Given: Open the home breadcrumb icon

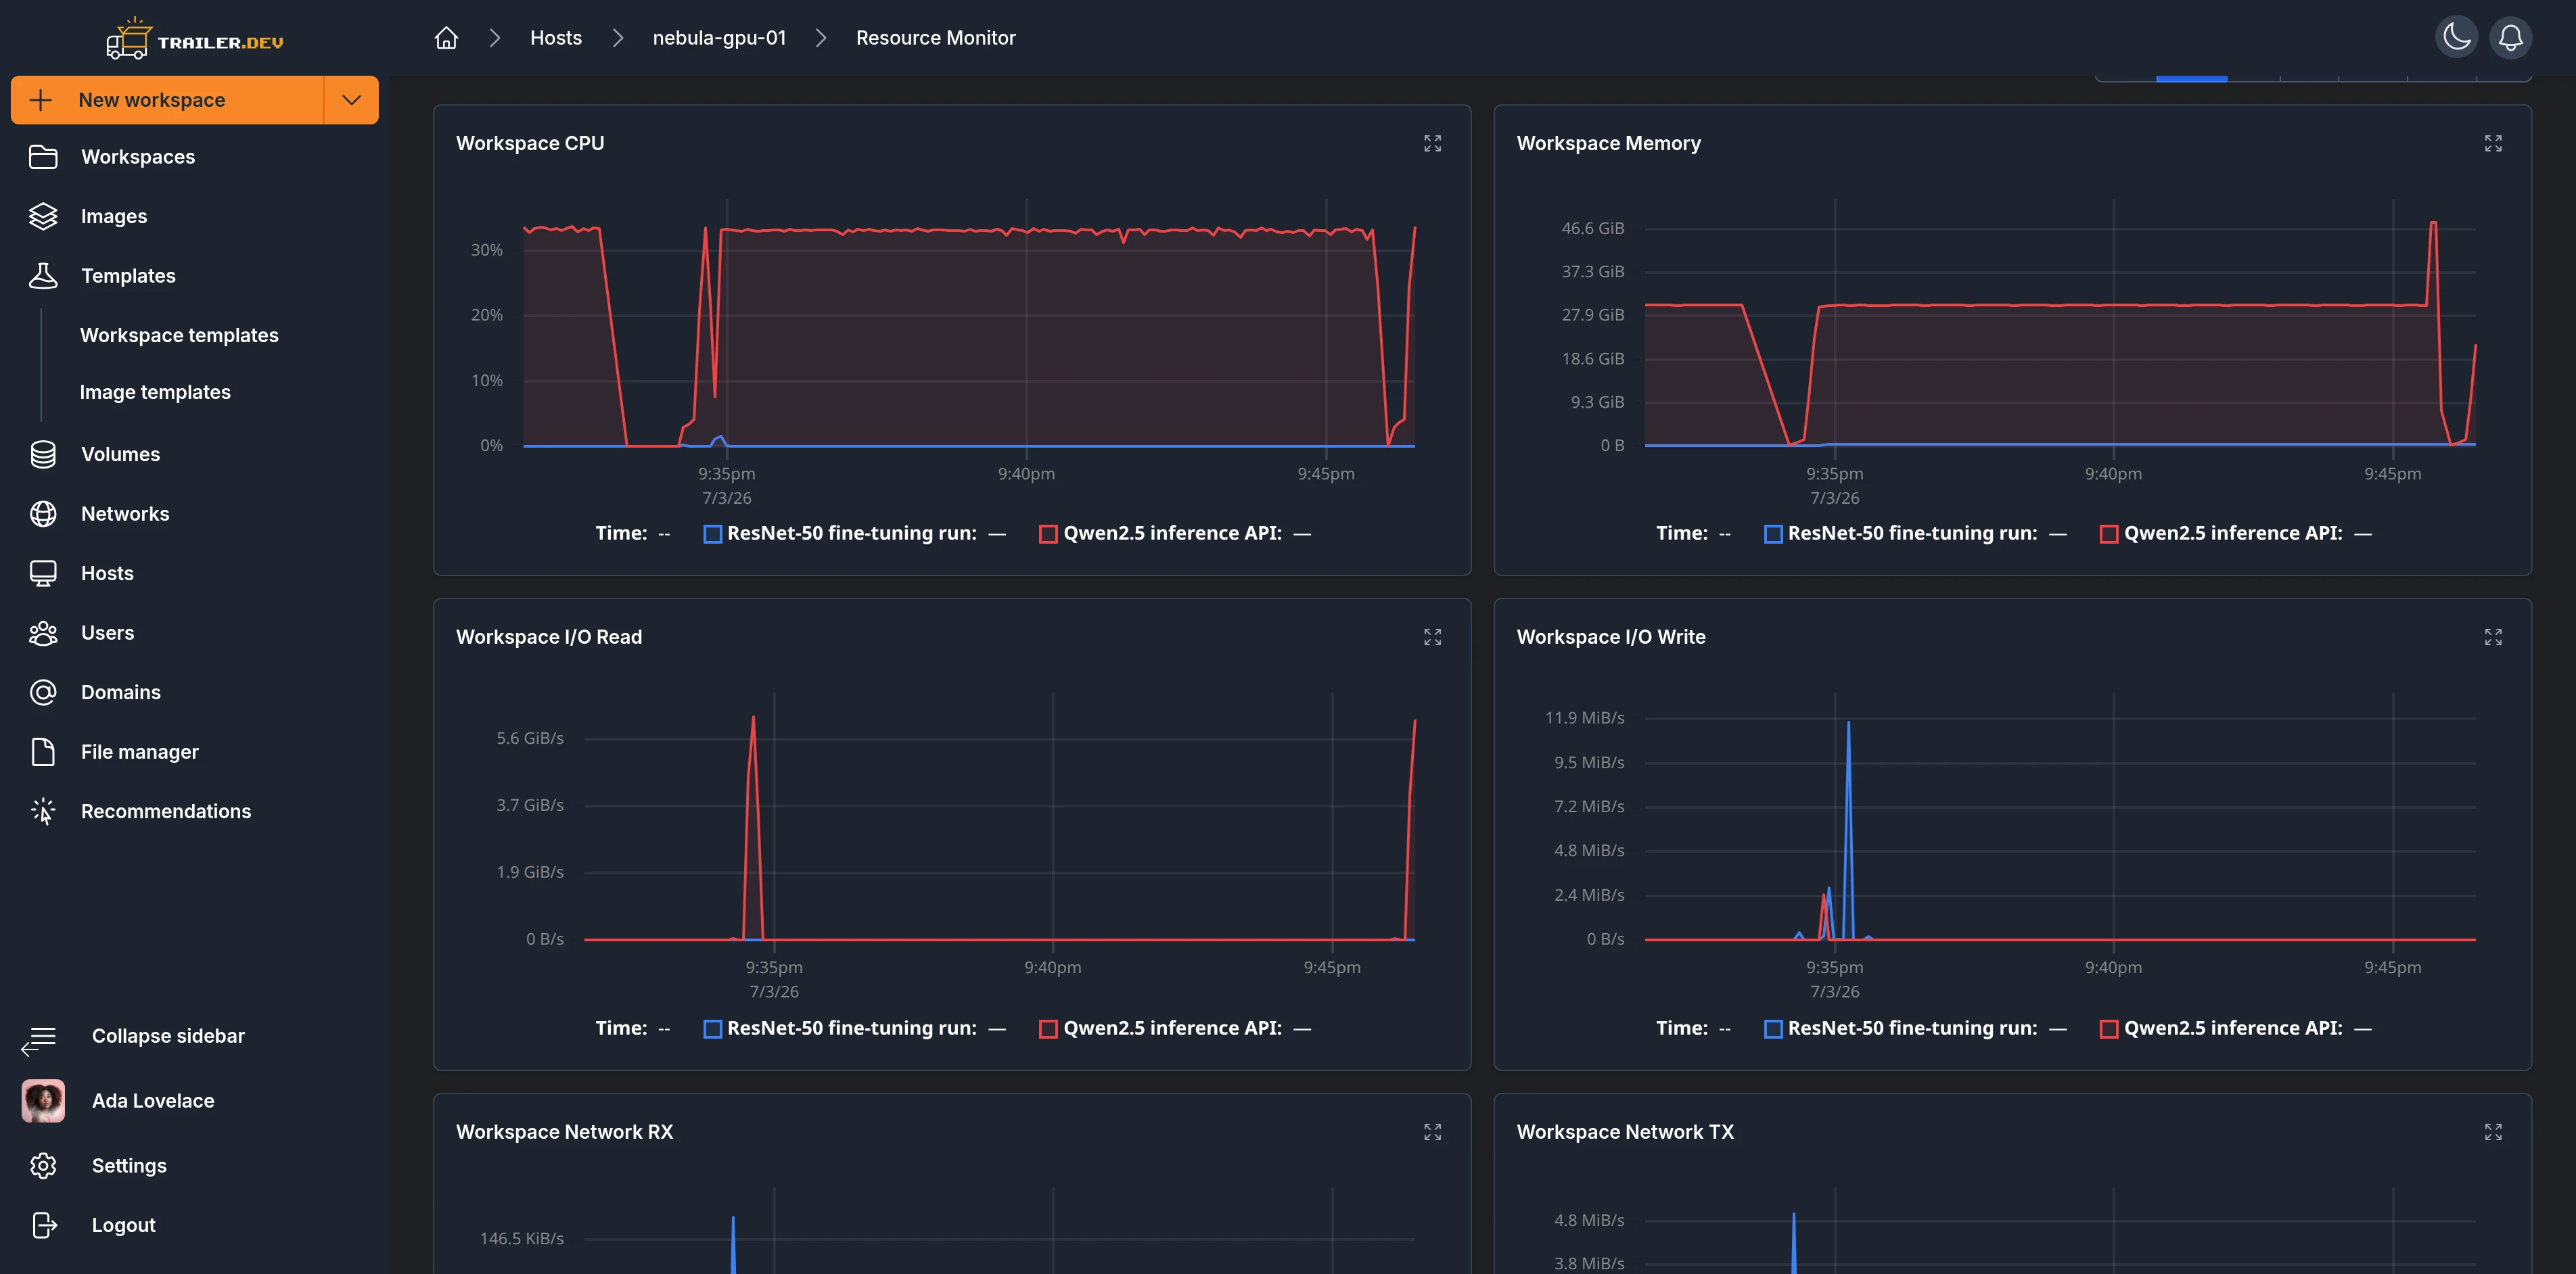Looking at the screenshot, I should click(446, 38).
